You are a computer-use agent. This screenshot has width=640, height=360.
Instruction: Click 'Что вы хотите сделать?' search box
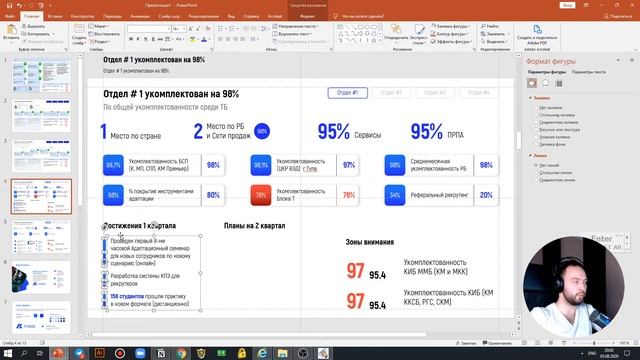tap(362, 16)
